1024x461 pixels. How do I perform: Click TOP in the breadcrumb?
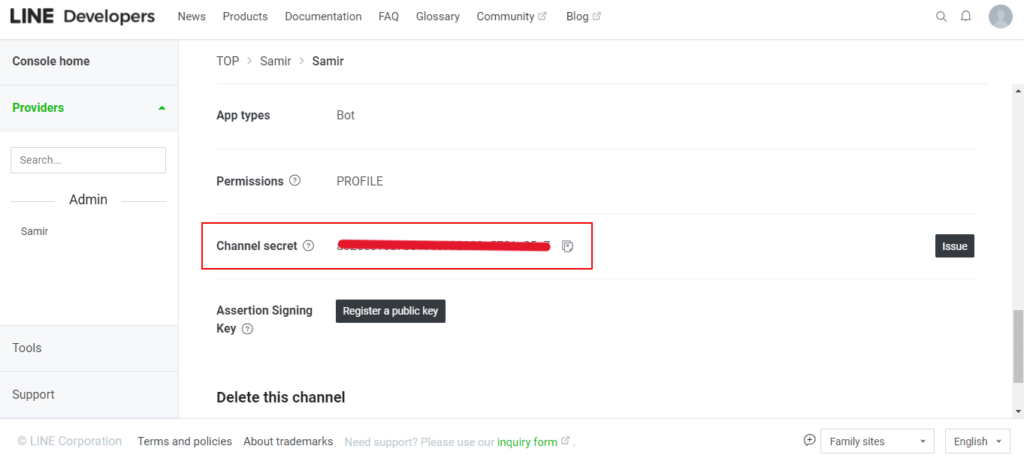[227, 61]
